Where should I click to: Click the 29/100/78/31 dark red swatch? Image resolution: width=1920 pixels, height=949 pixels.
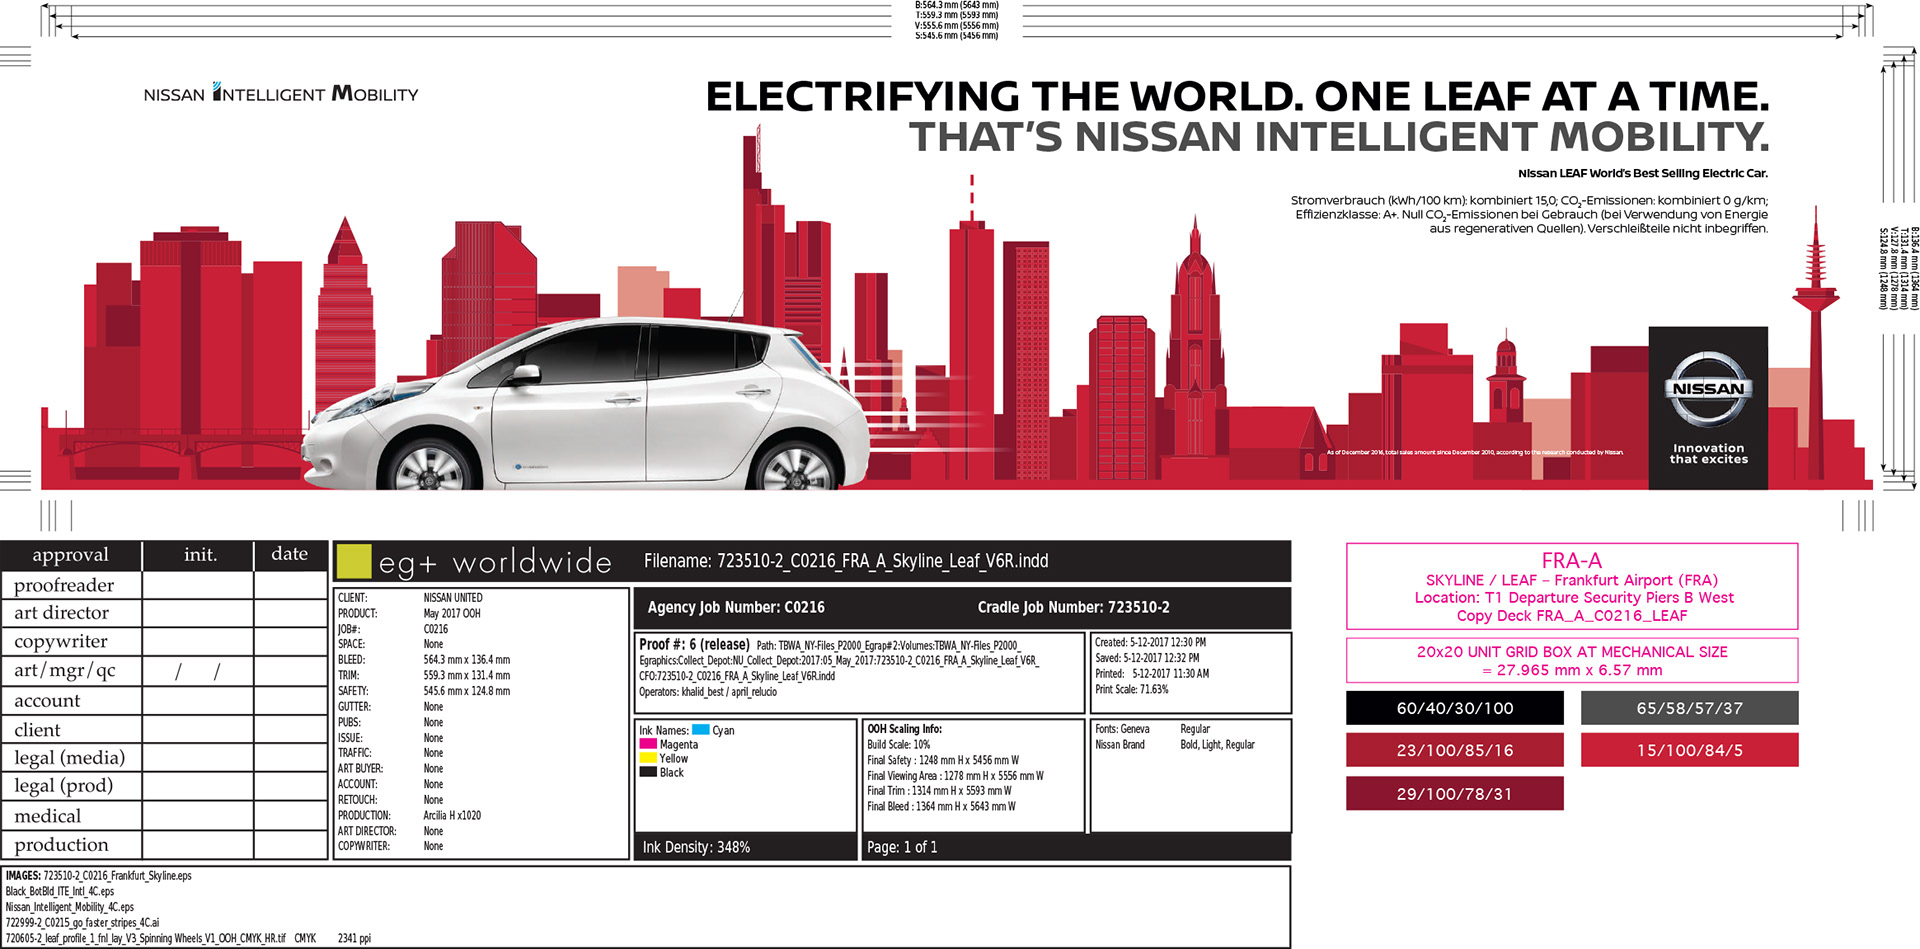pos(1455,794)
